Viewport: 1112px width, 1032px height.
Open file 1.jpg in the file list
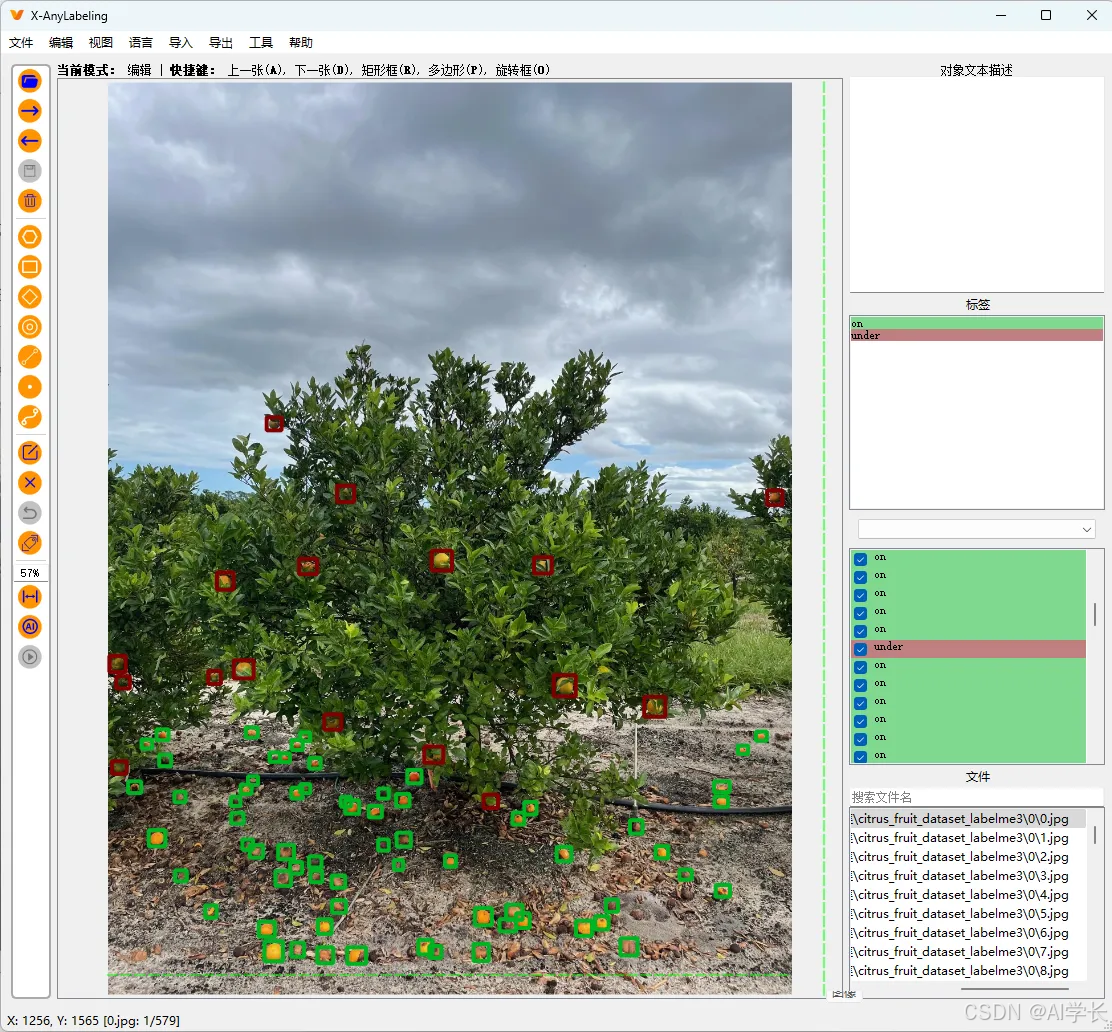coord(967,838)
